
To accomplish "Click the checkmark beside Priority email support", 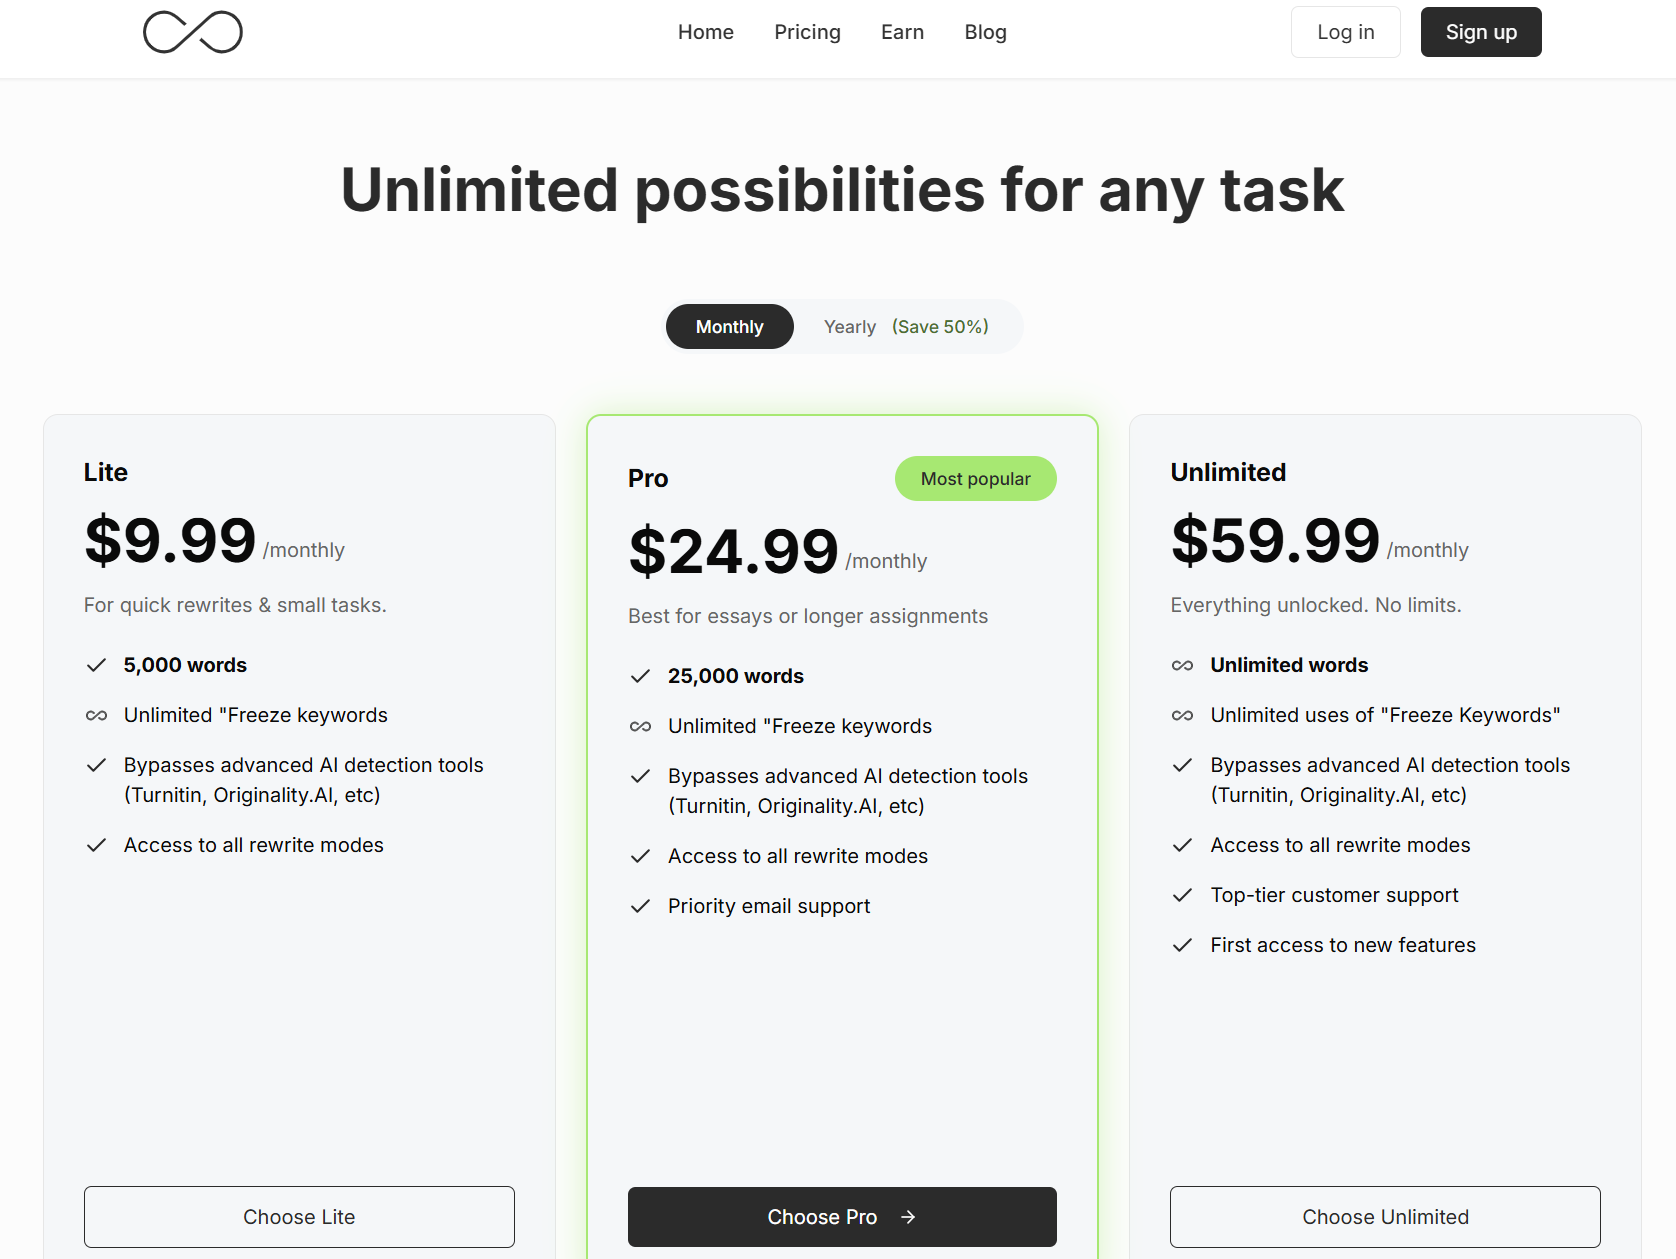I will 640,906.
